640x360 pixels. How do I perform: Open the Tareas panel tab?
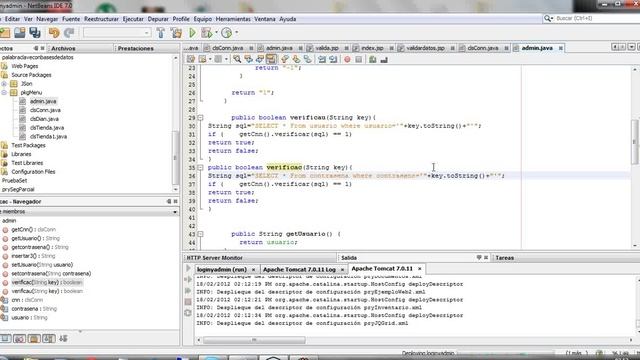[505, 258]
